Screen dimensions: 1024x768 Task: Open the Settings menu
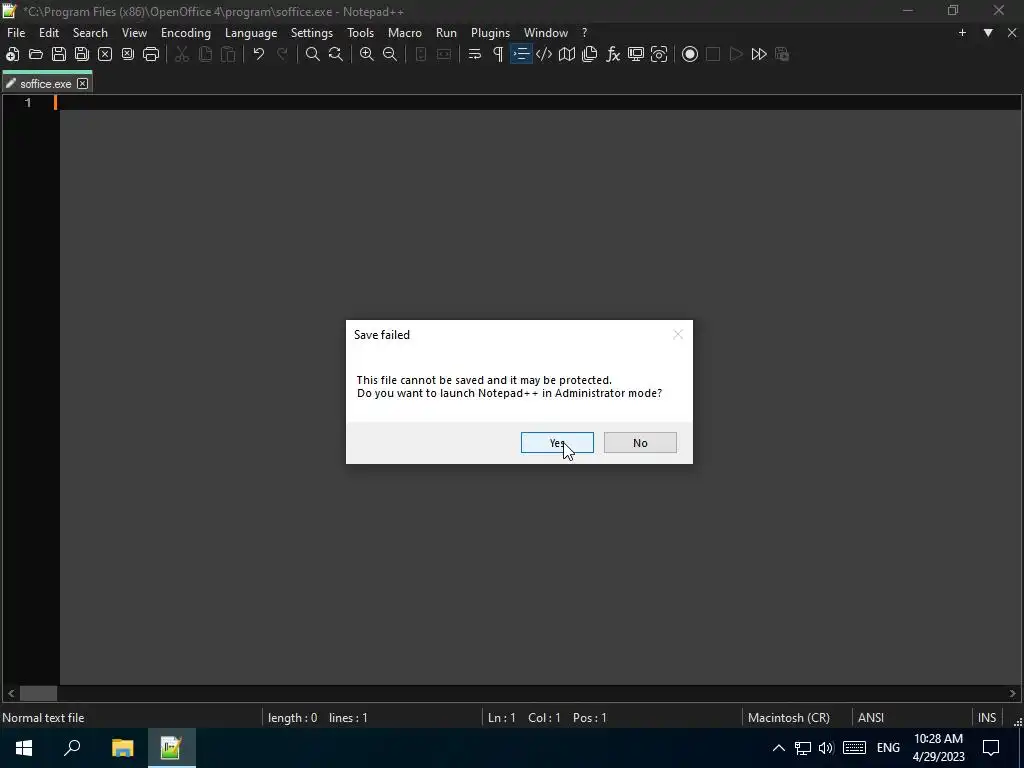point(312,33)
